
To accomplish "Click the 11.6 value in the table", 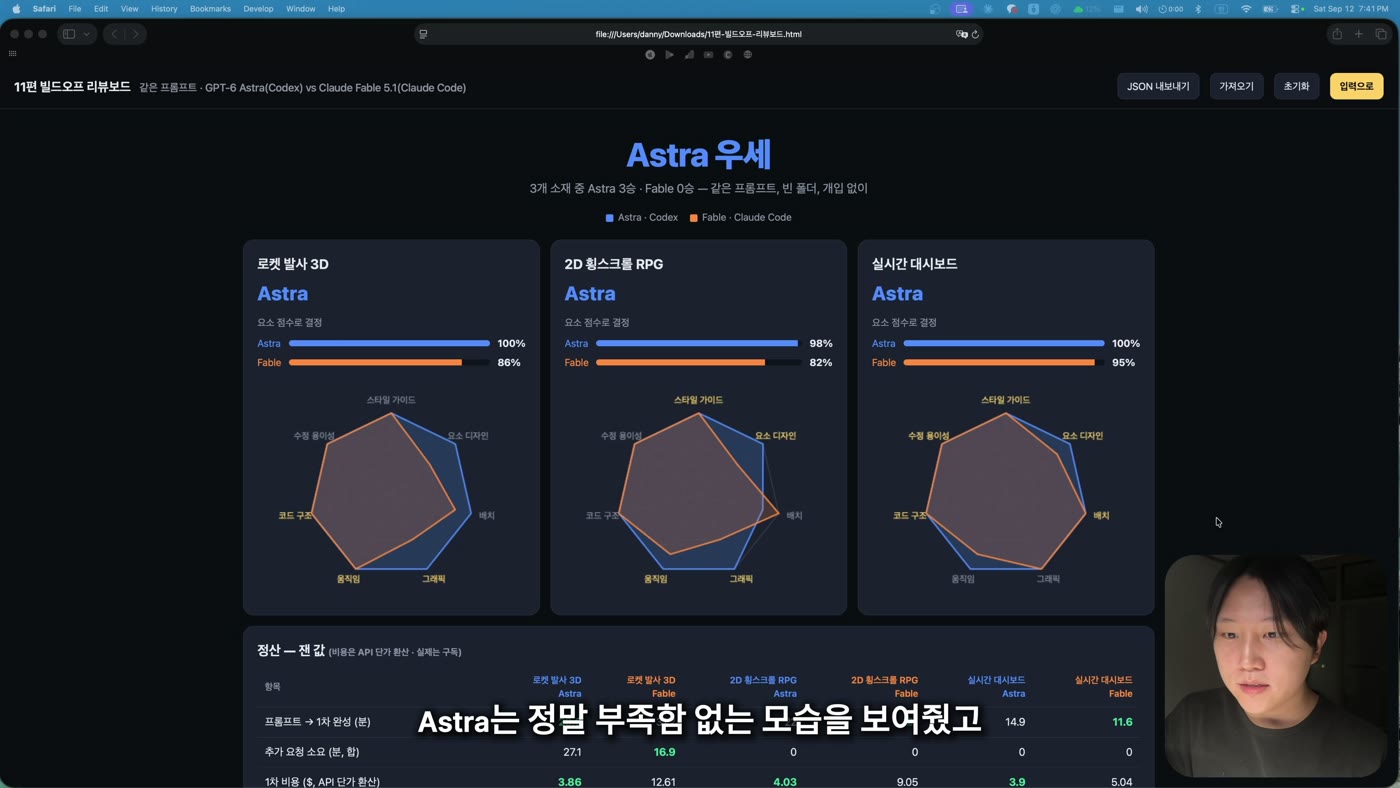I will [x=1122, y=722].
